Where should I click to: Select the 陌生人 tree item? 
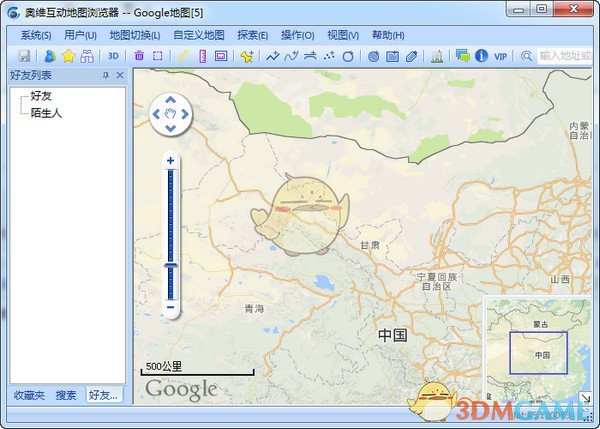[x=46, y=113]
